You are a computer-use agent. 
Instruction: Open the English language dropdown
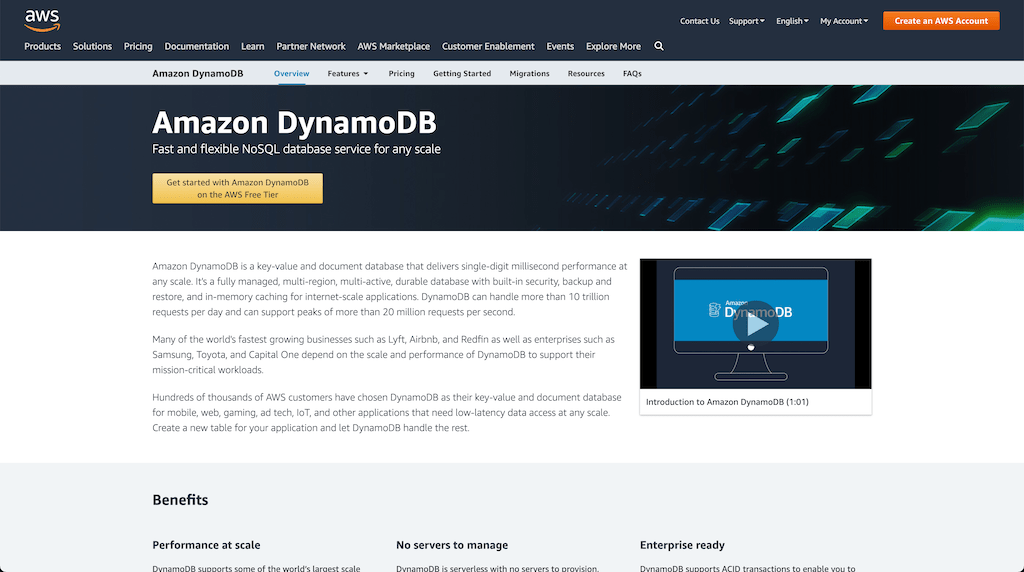(x=792, y=21)
